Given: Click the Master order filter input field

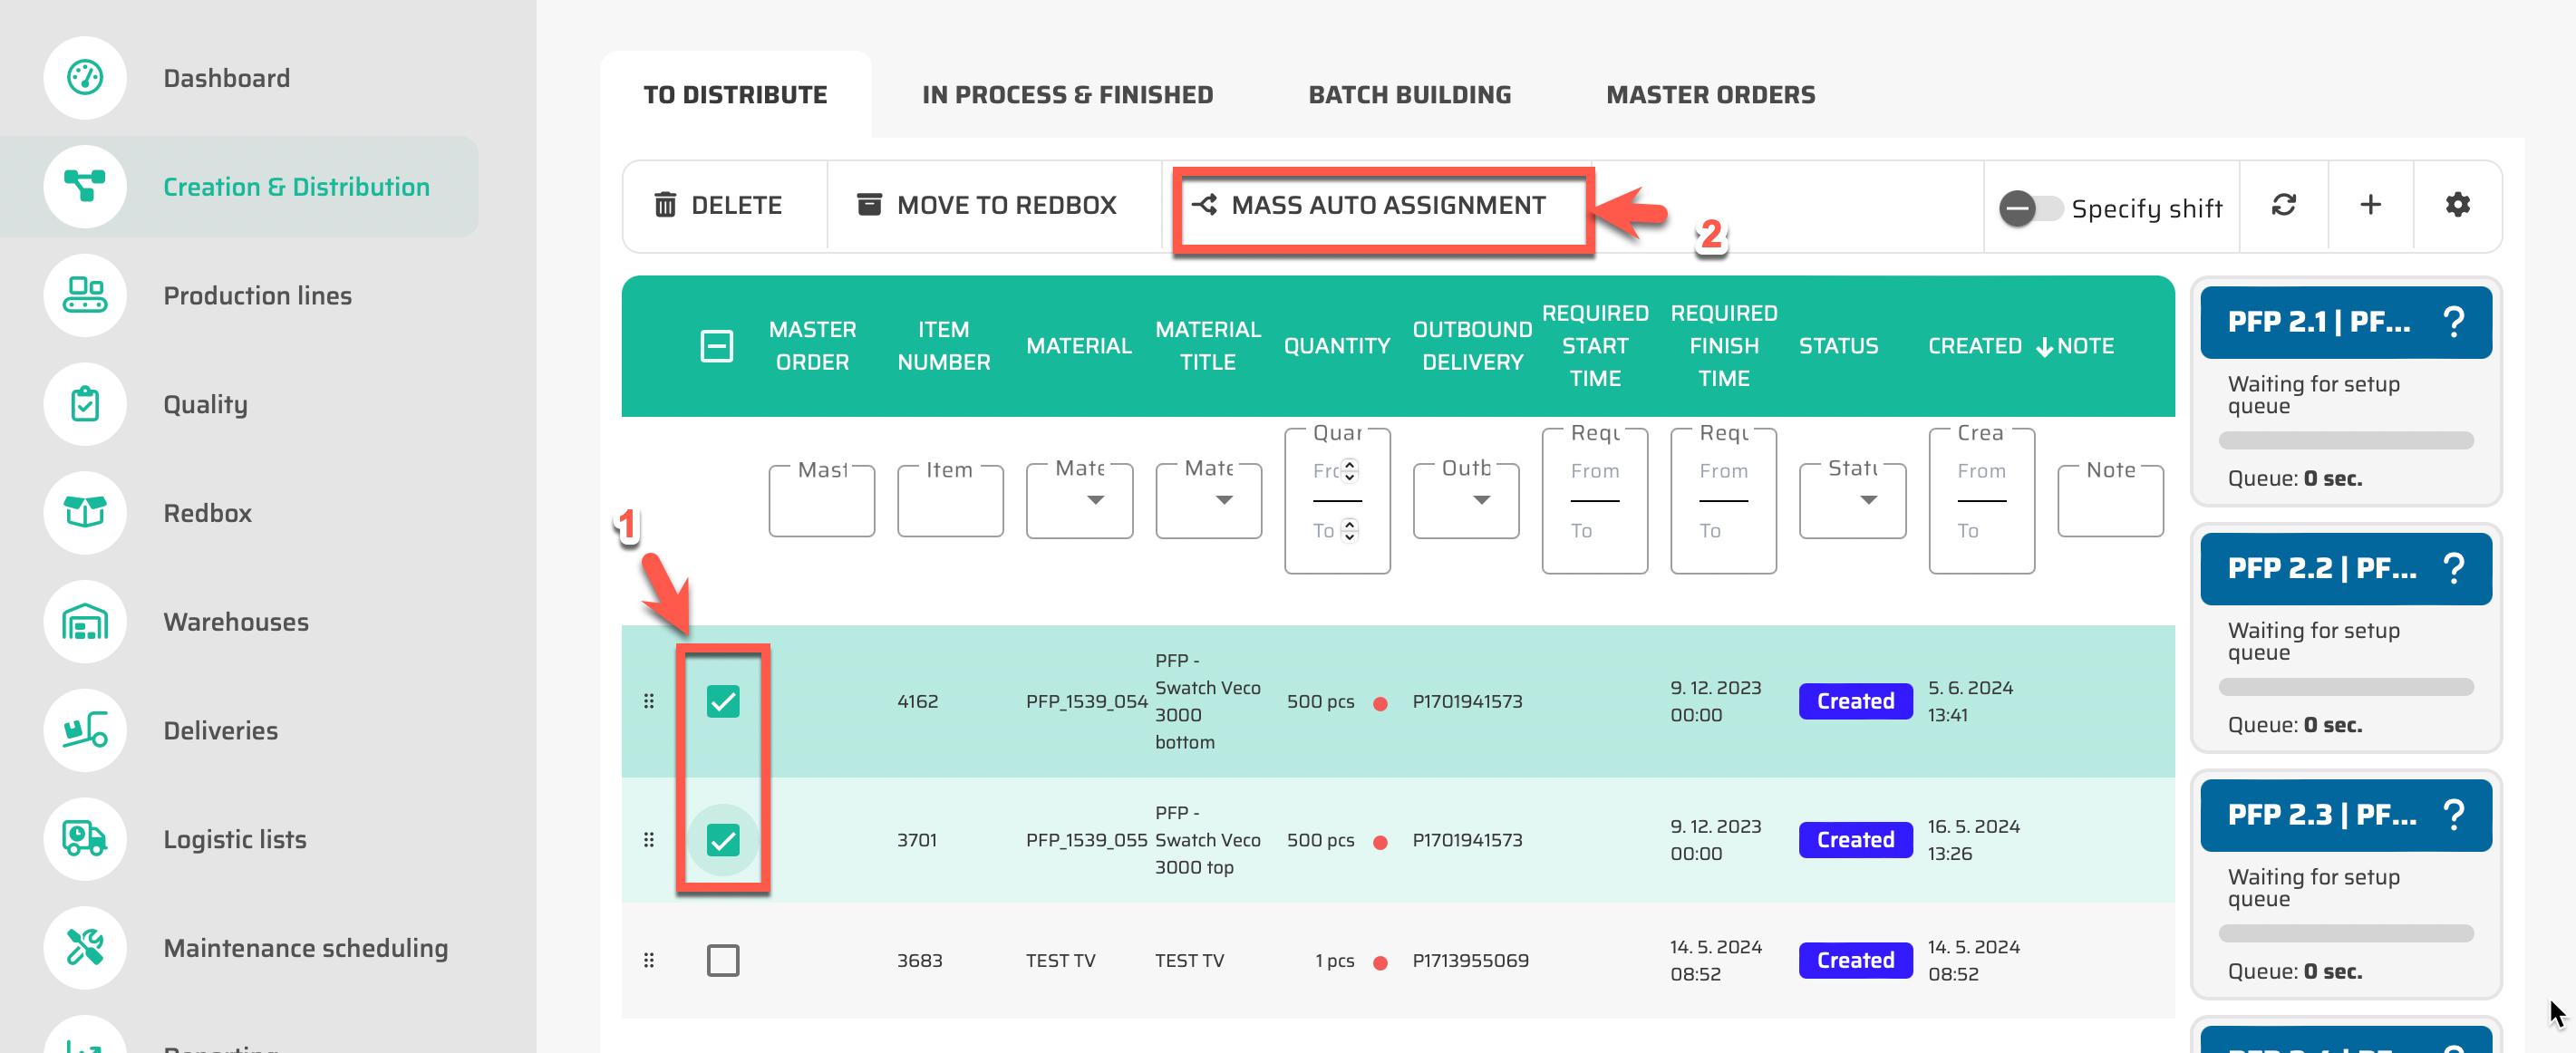Looking at the screenshot, I should coord(821,503).
